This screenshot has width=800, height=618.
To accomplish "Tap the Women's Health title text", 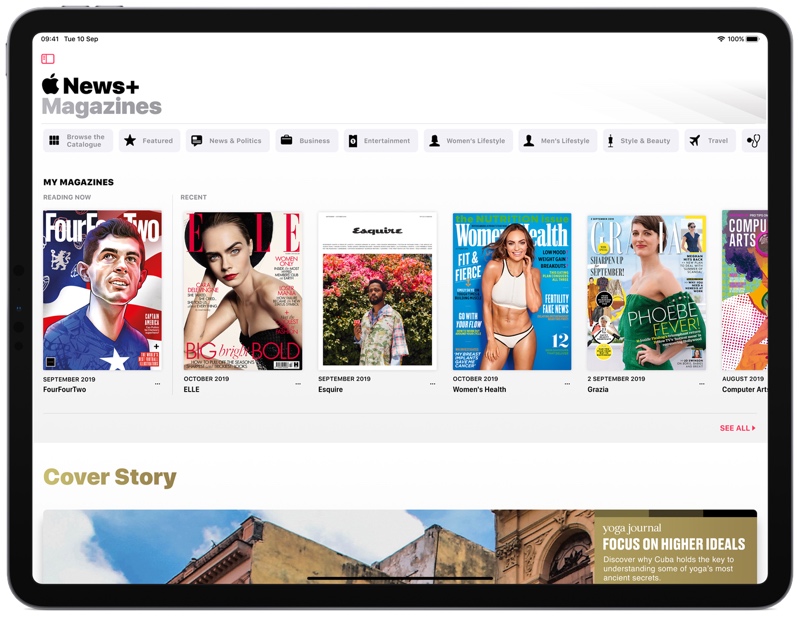I will pyautogui.click(x=480, y=389).
